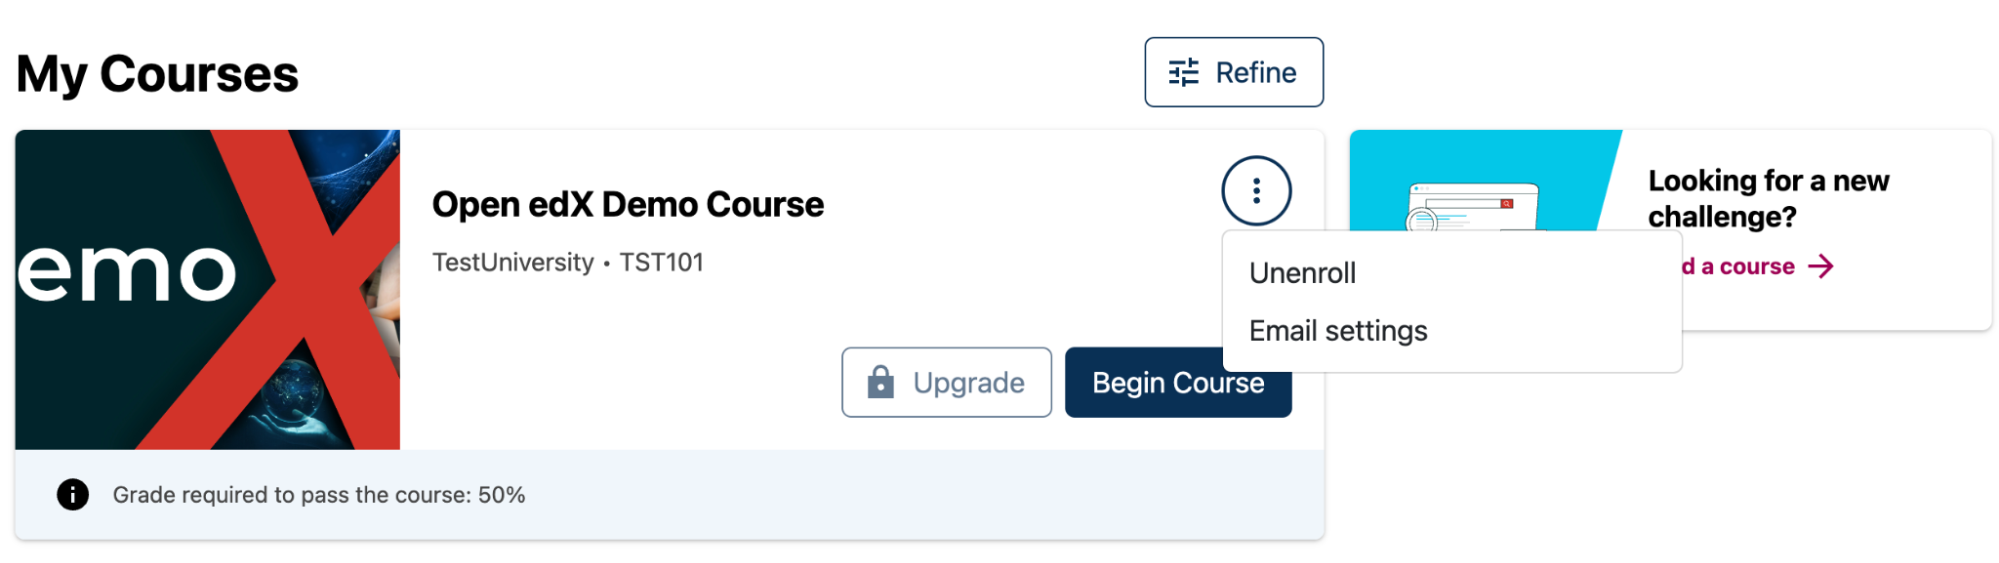Click the 'Grade required to pass' banner text
The image size is (1999, 563).
coord(319,495)
